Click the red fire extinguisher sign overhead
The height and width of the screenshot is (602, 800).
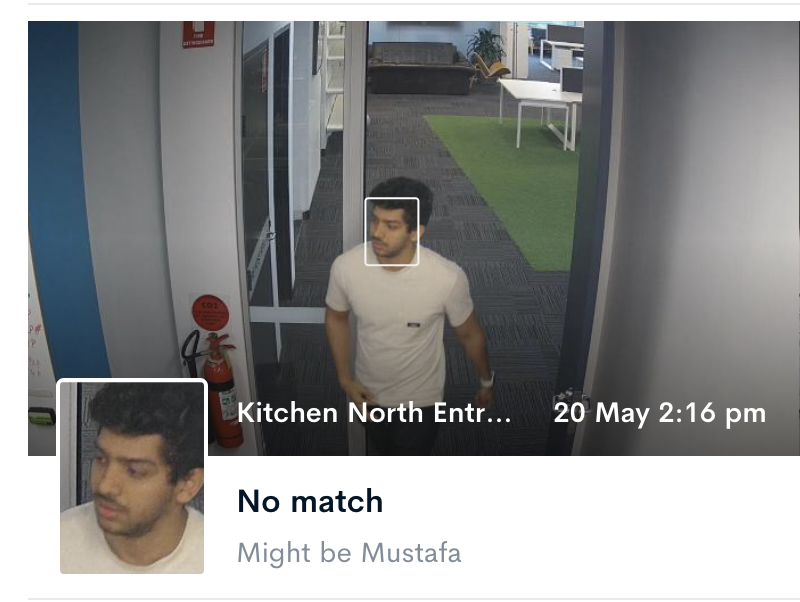point(198,34)
